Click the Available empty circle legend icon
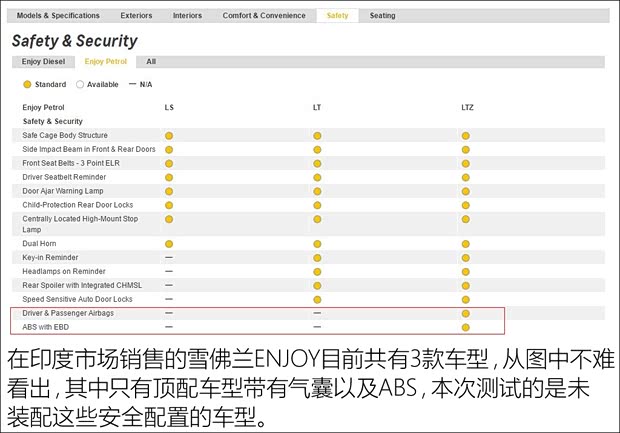Viewport: 620px width, 433px height. tap(80, 84)
